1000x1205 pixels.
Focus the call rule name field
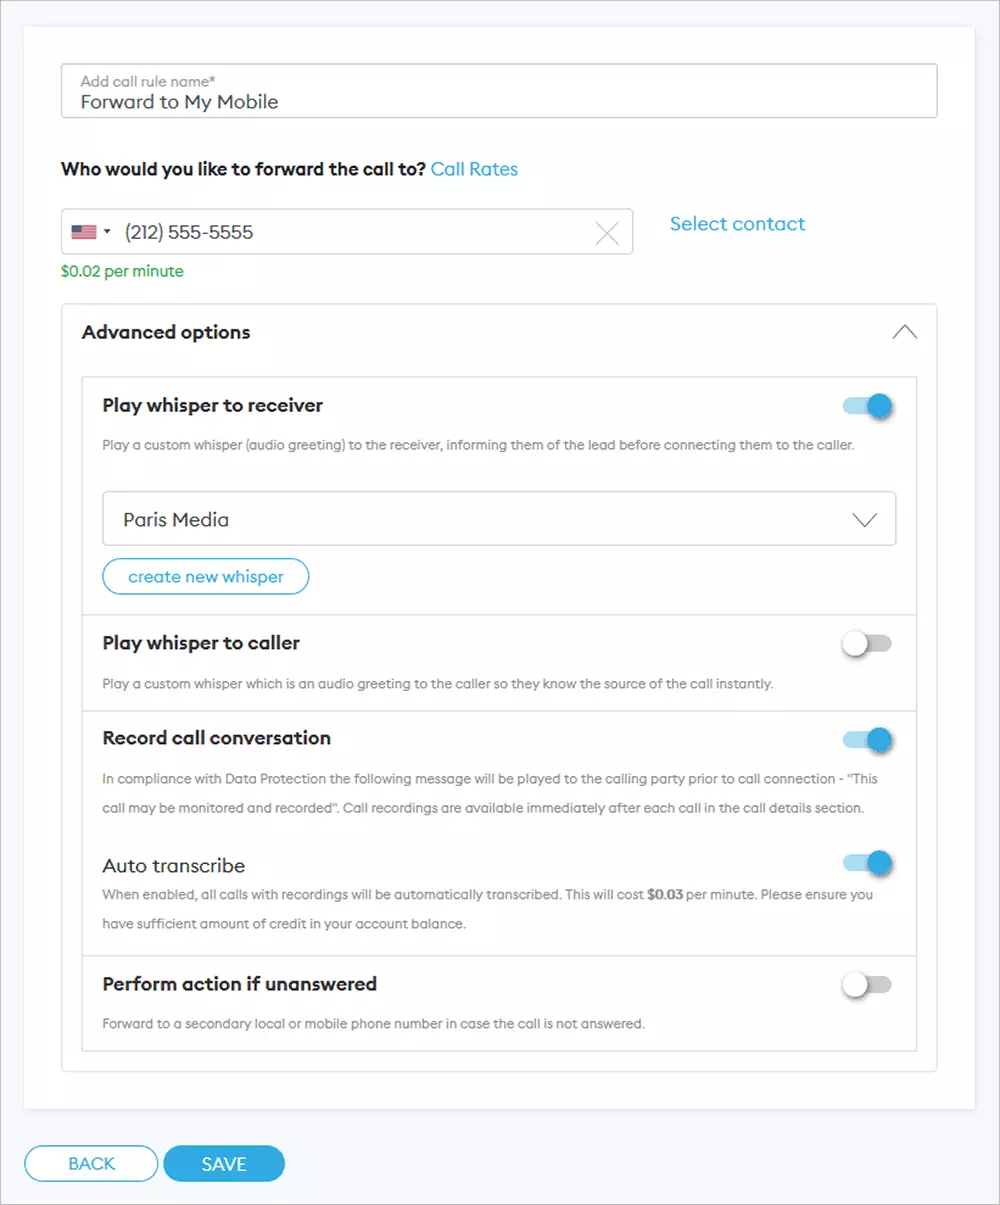tap(498, 101)
